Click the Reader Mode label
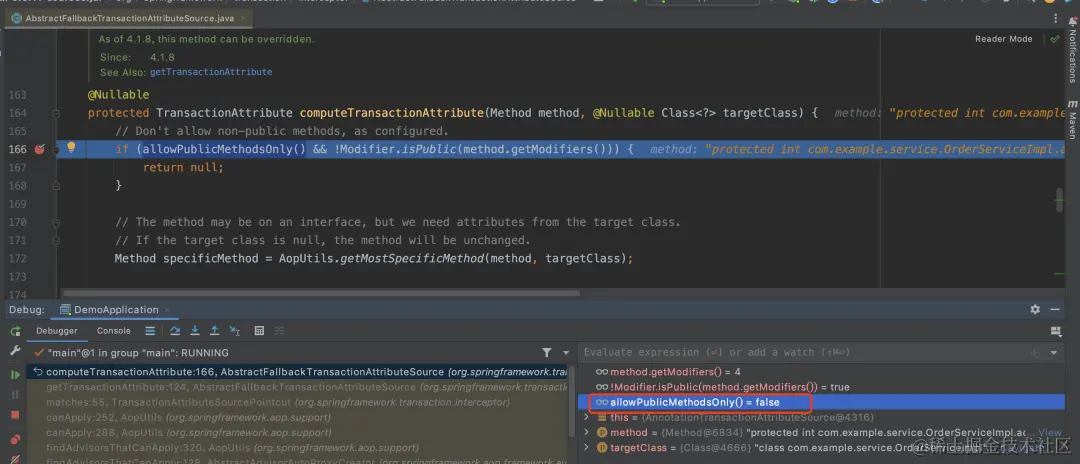The height and width of the screenshot is (464, 1080). click(1004, 39)
